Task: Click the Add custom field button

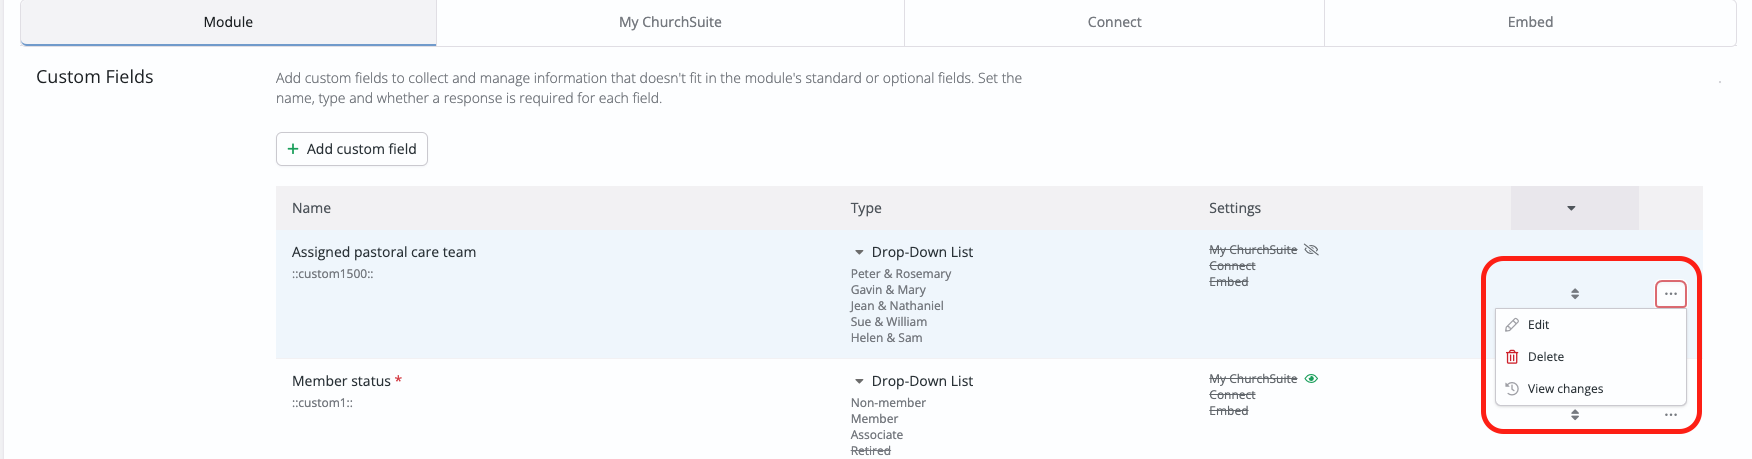Action: point(352,149)
